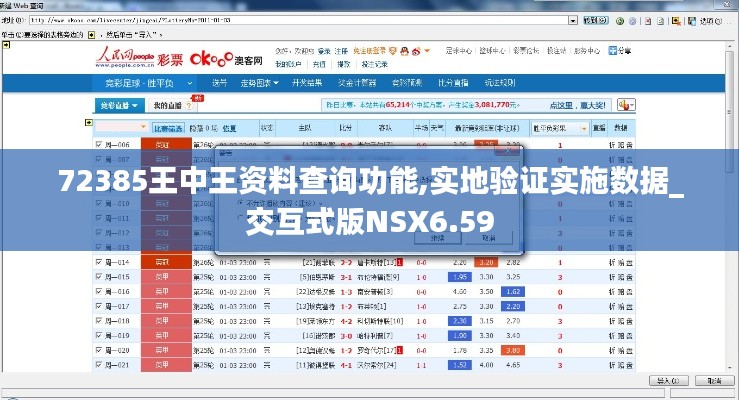Click the bottom-right 取消 cancel button
739x400 pixels.
714,380
